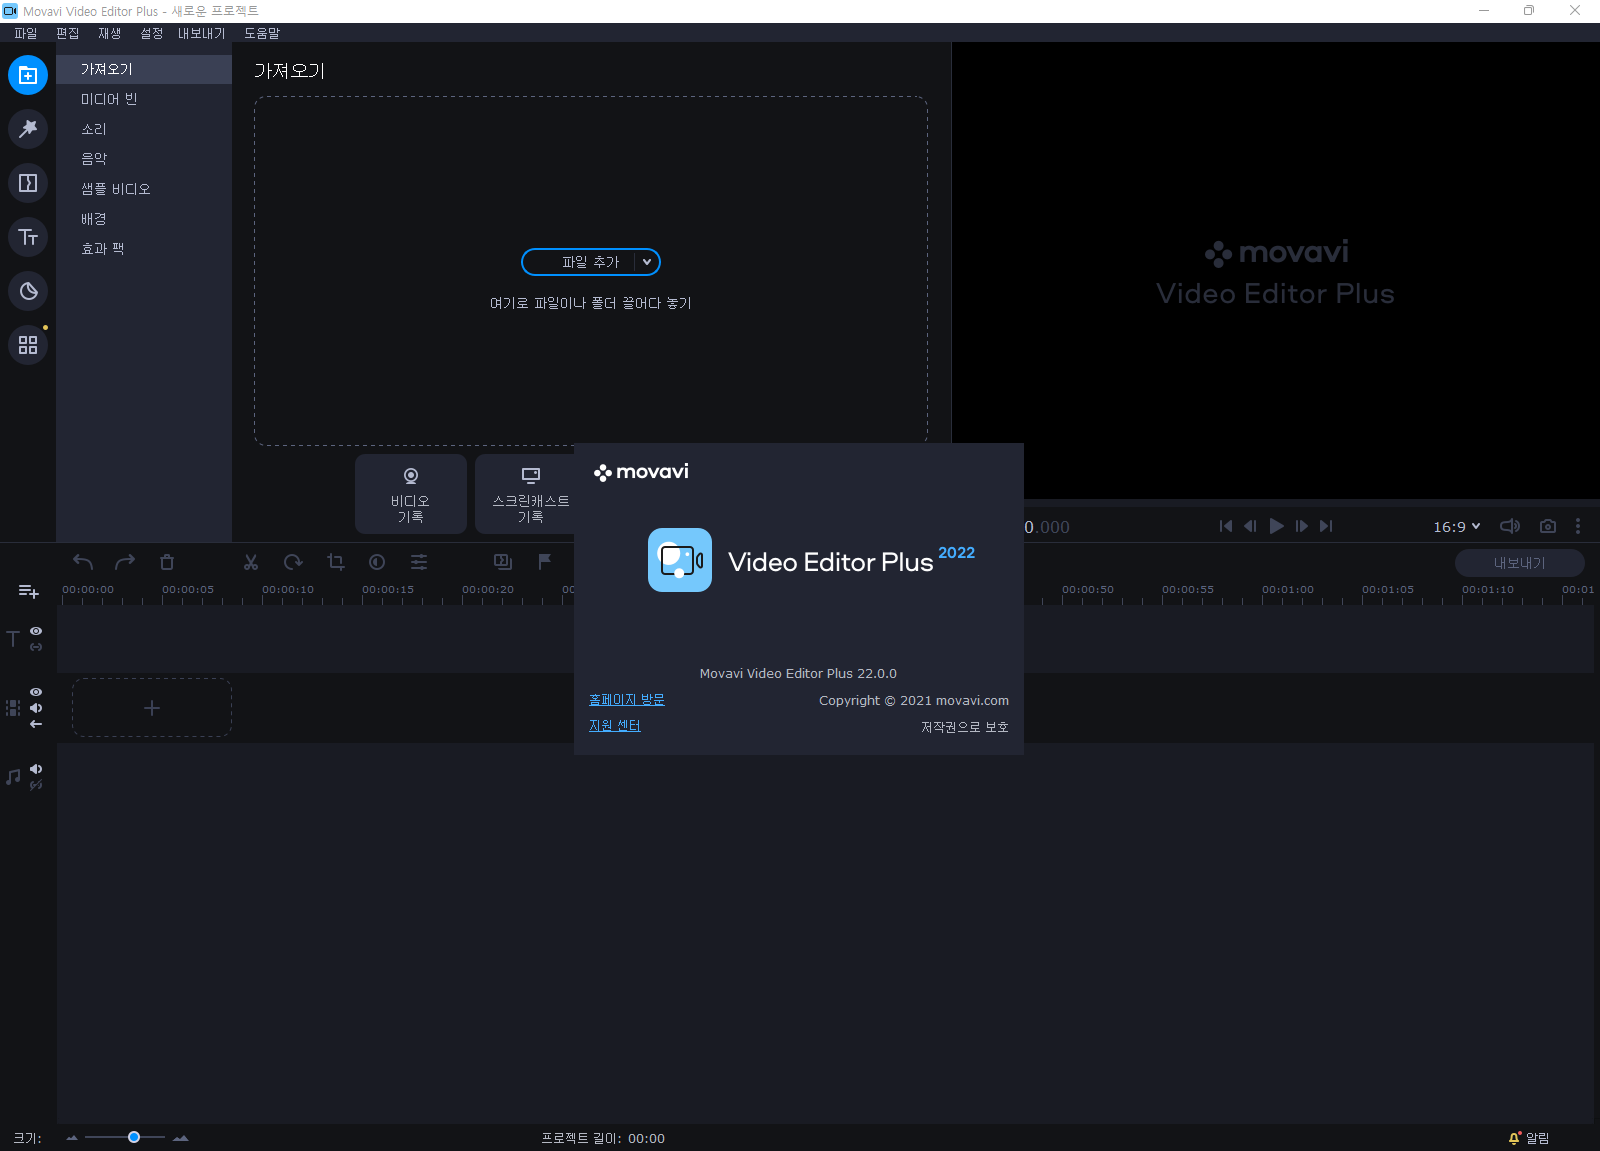Click the Delete trash icon
This screenshot has width=1600, height=1151.
(167, 562)
